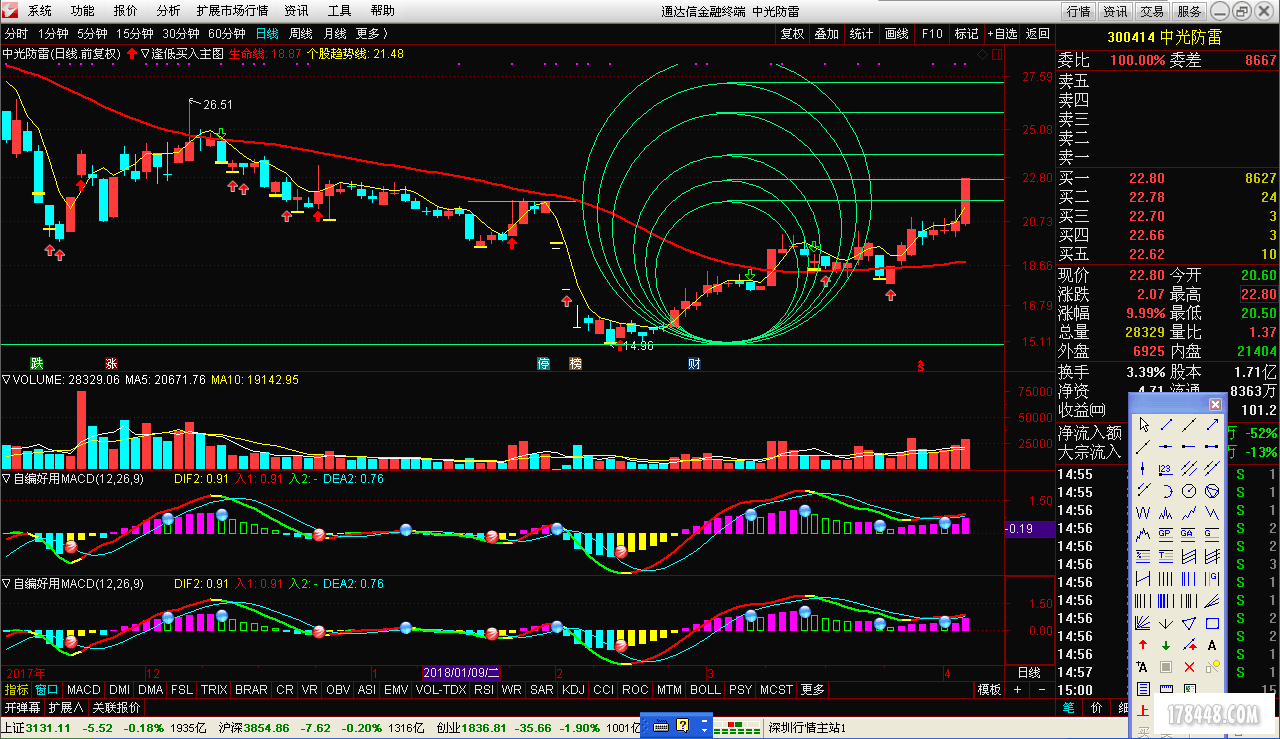
Task: Click the red X delete drawing tool
Action: pyautogui.click(x=1189, y=667)
